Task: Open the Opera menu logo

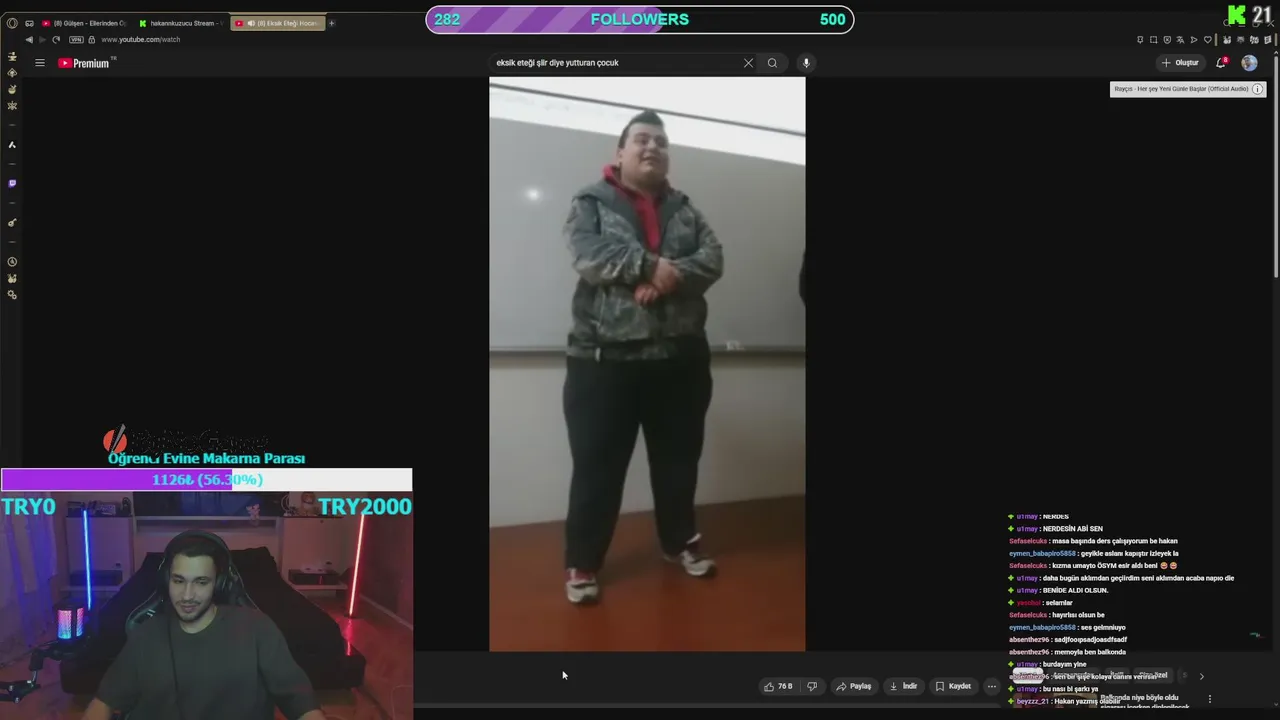Action: point(12,23)
